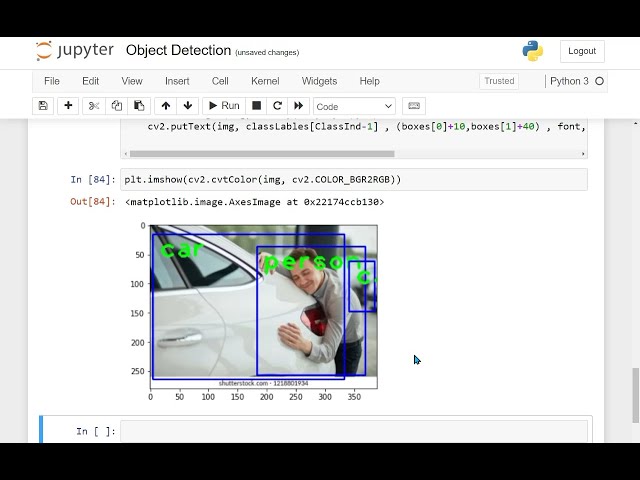Click into the empty In [ ] cell
Screen dimensions: 640x480
pos(354,431)
